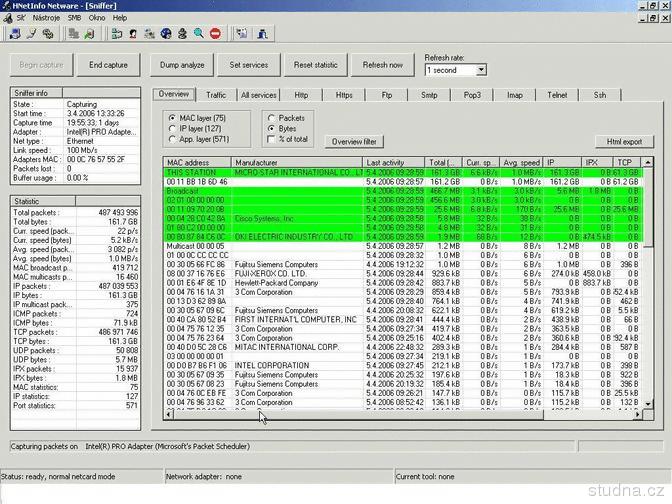Switch to the Traffic tab

coord(216,95)
